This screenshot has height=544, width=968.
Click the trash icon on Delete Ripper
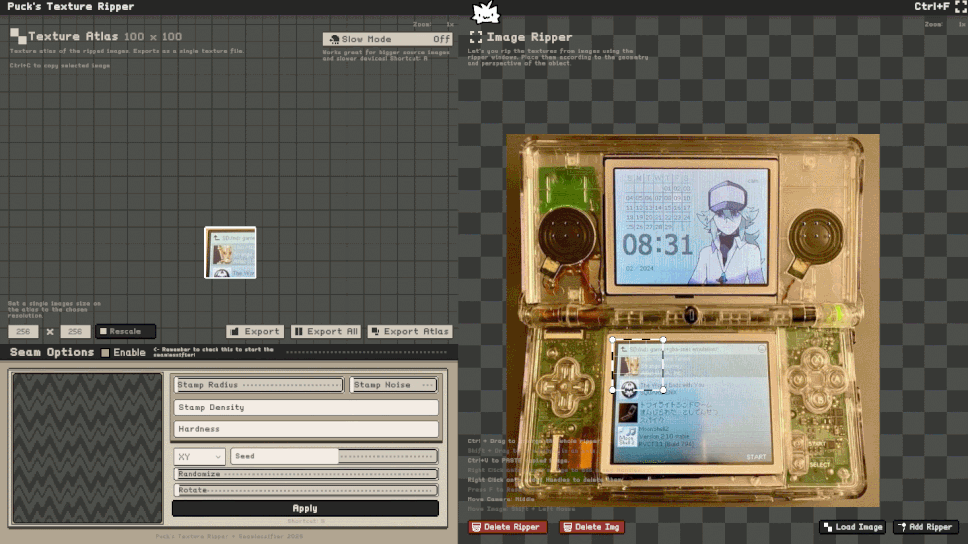[x=476, y=527]
